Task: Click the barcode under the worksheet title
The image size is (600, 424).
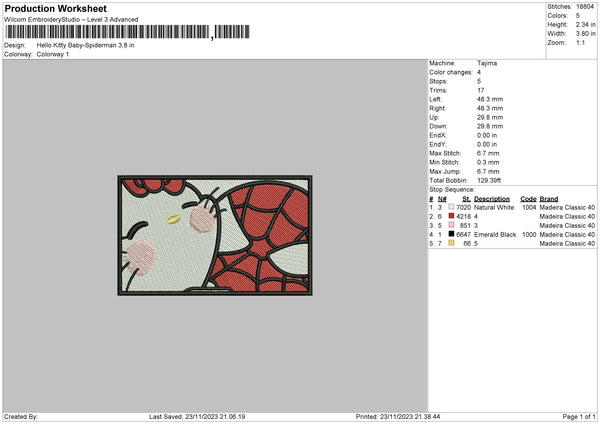Action: pos(127,32)
